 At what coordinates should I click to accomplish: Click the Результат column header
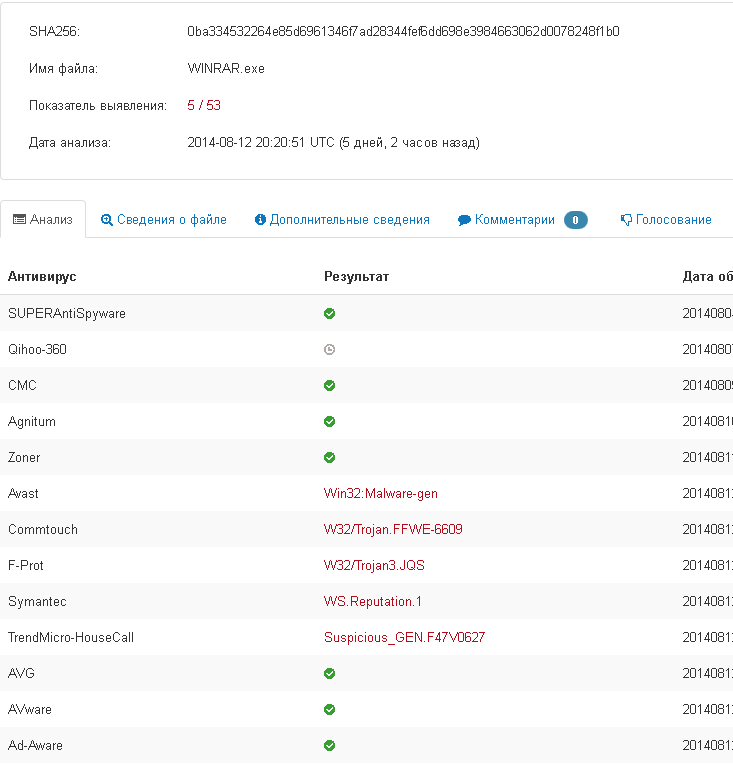coord(356,276)
